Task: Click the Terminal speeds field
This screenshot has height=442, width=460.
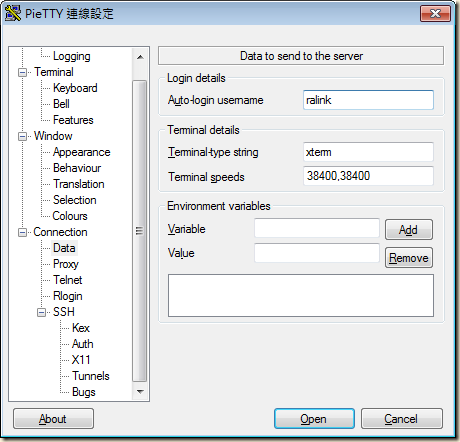Action: click(x=368, y=176)
